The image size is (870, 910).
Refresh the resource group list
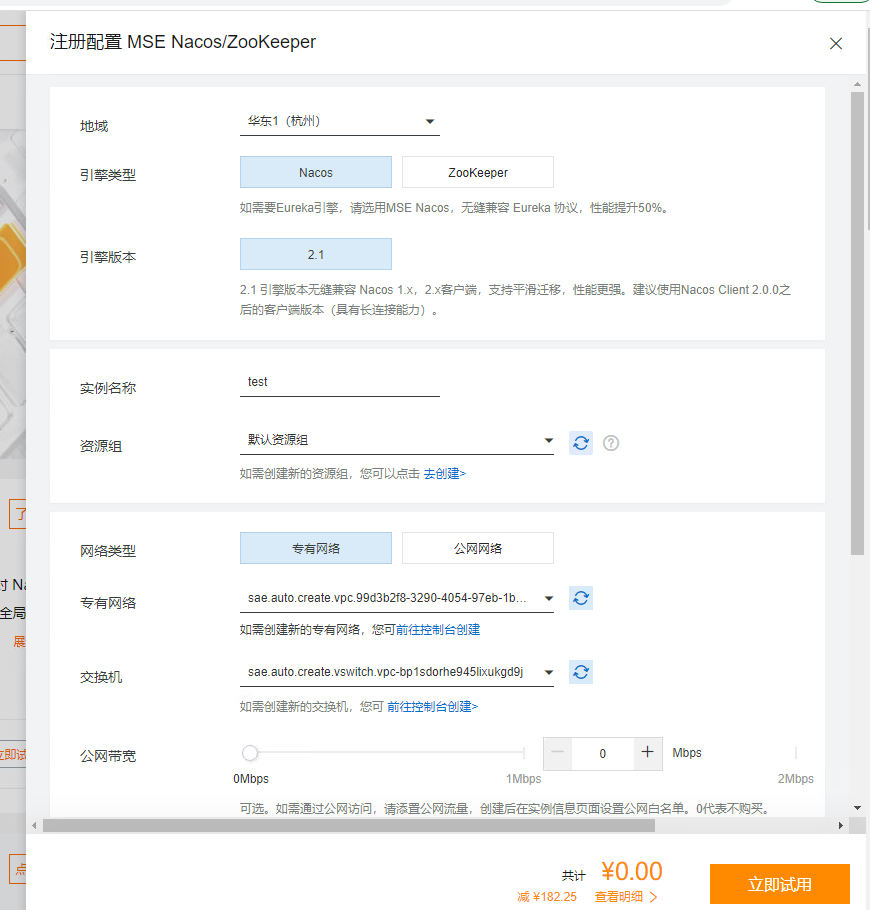[581, 441]
